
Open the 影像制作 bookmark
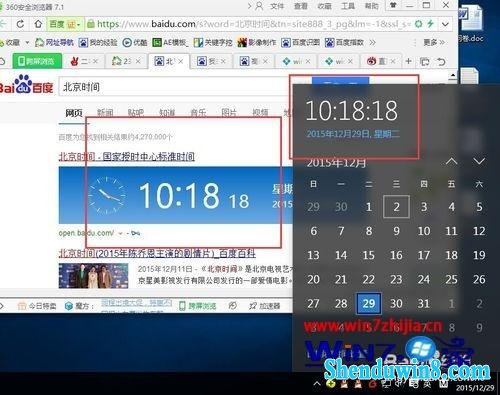coord(257,42)
